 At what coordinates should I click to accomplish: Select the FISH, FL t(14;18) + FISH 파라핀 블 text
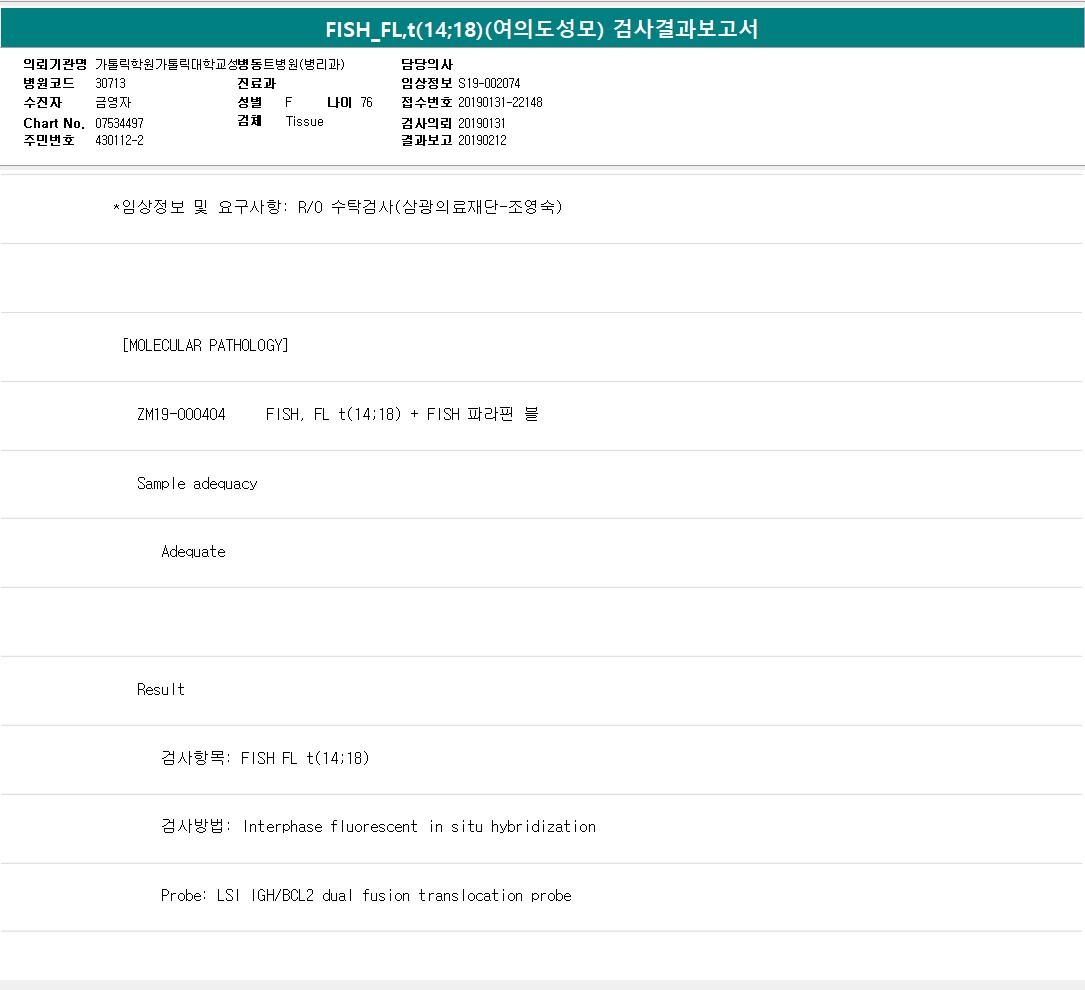point(402,414)
